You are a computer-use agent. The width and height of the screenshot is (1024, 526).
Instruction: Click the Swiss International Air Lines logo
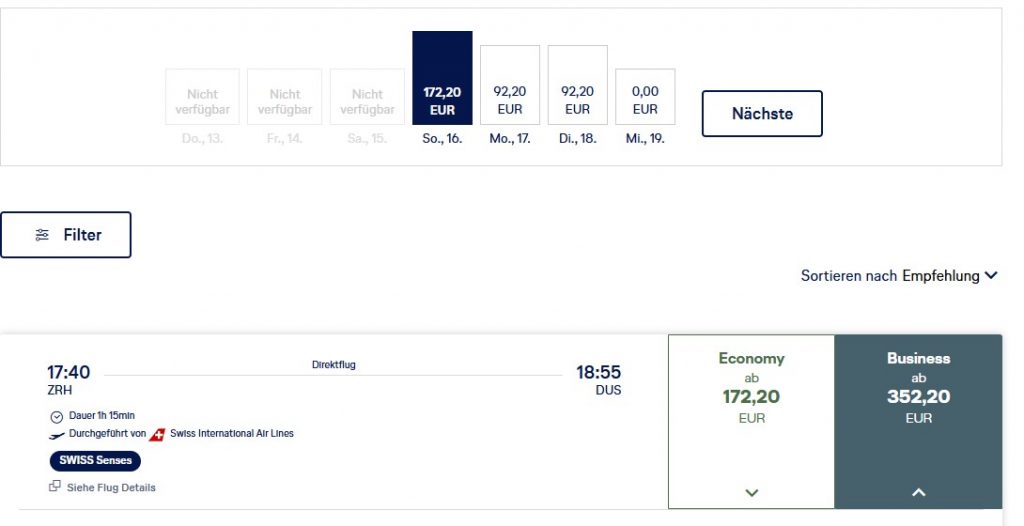click(157, 434)
